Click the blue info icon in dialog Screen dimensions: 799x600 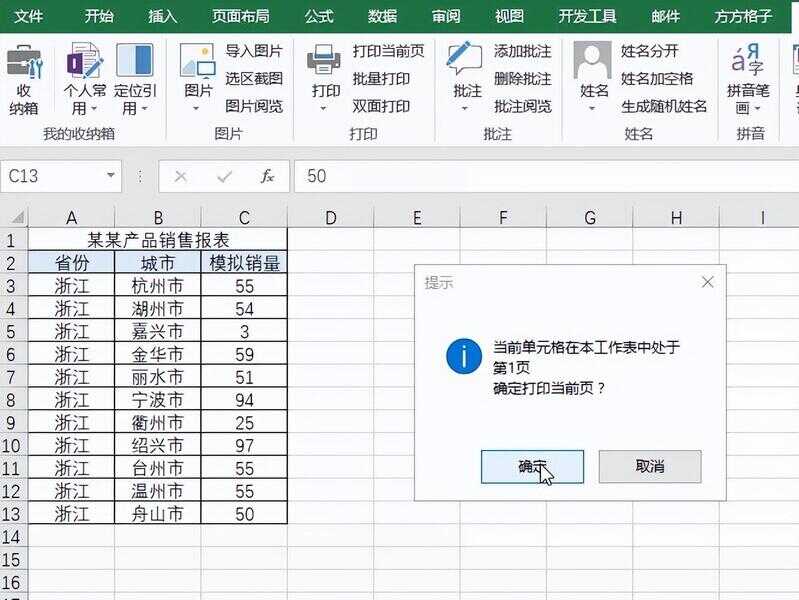click(x=464, y=356)
